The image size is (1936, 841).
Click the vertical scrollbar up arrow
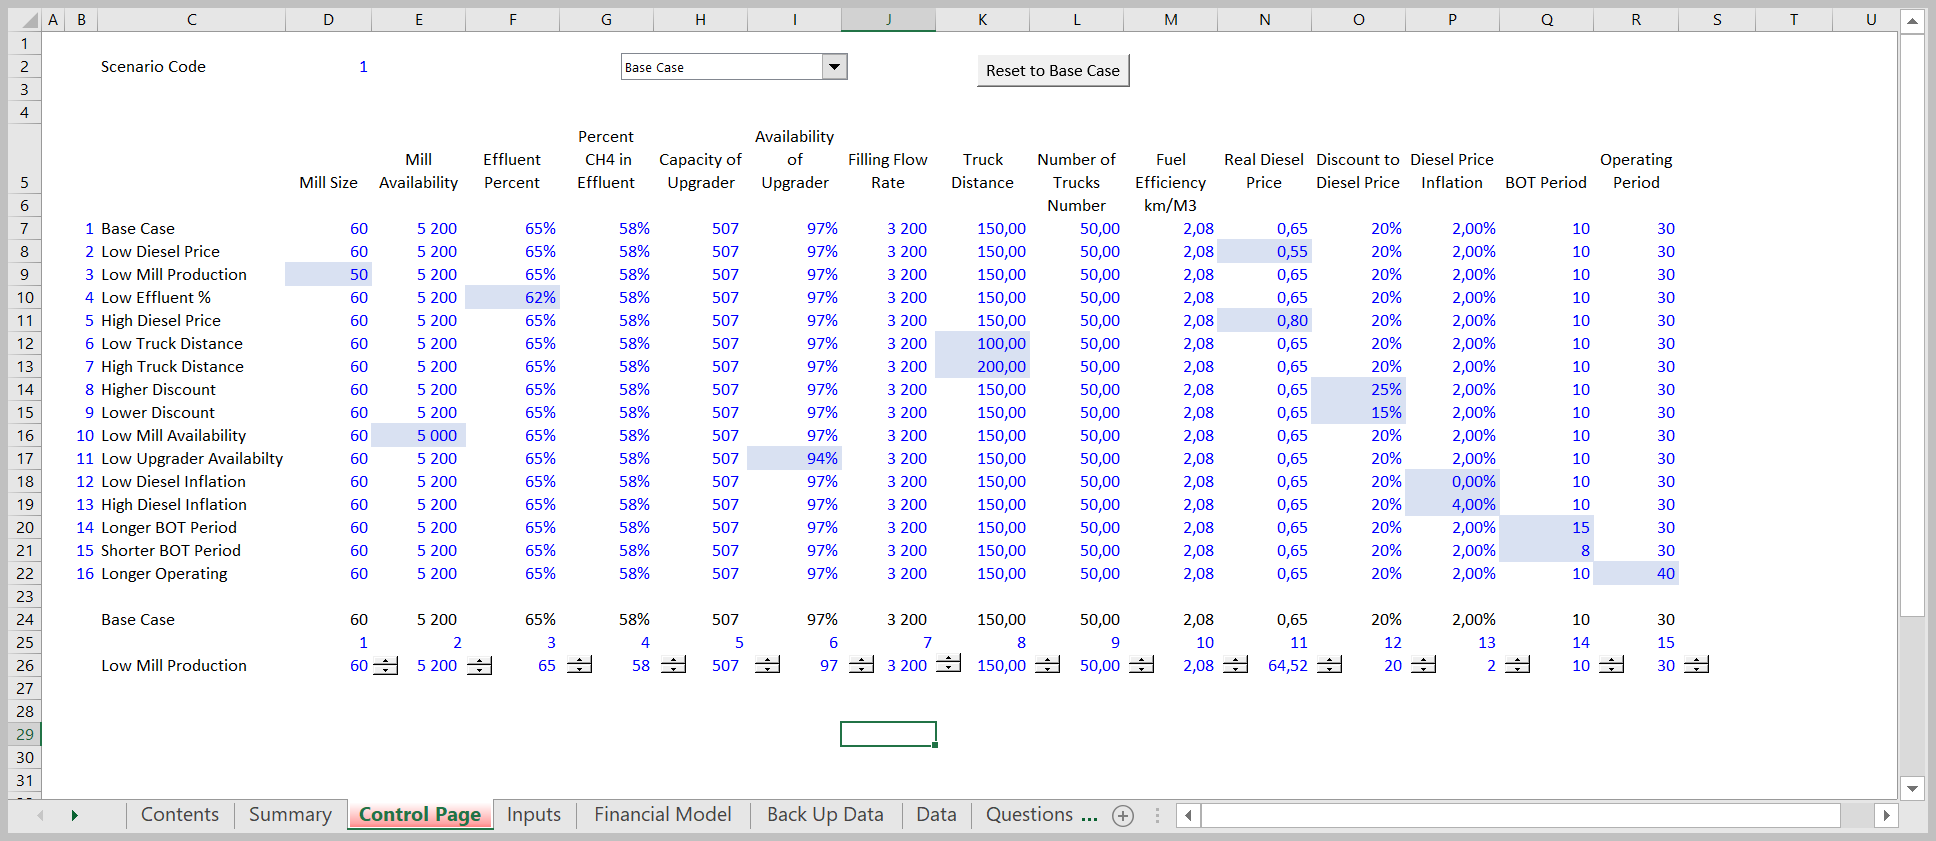1912,21
